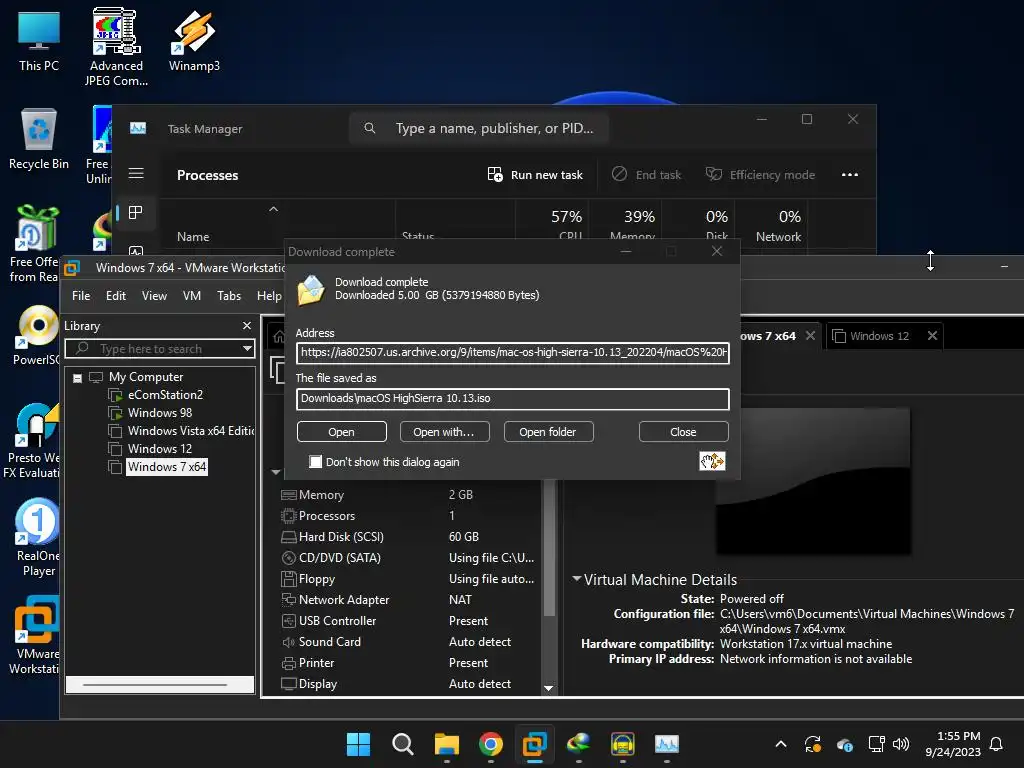Open the File menu in VMware Workstation

click(81, 296)
